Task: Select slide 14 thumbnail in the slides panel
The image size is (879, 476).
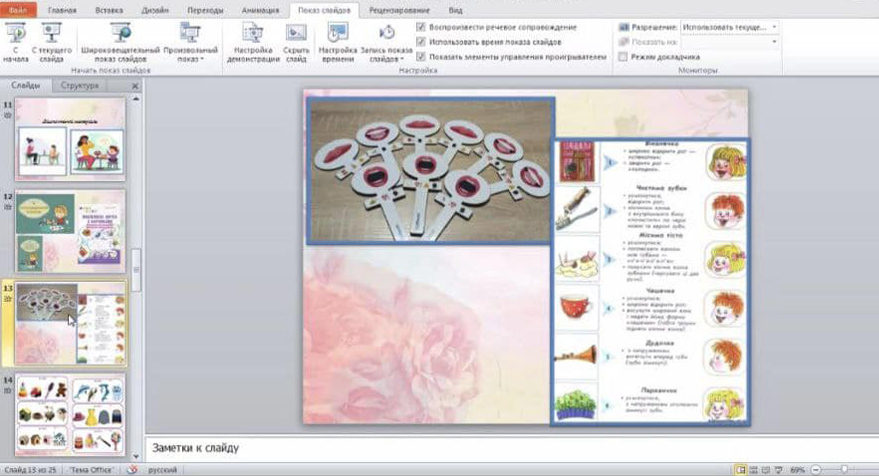Action: coord(69,413)
